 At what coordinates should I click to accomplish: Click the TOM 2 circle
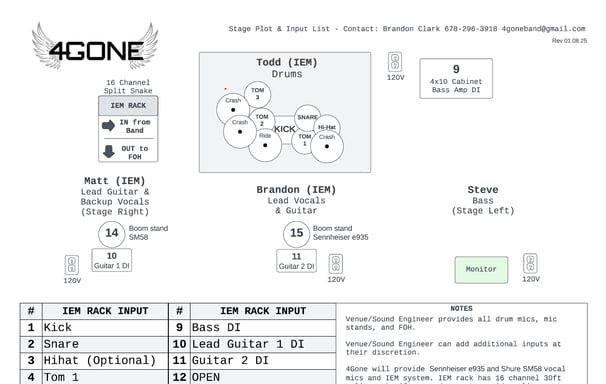pyautogui.click(x=262, y=120)
